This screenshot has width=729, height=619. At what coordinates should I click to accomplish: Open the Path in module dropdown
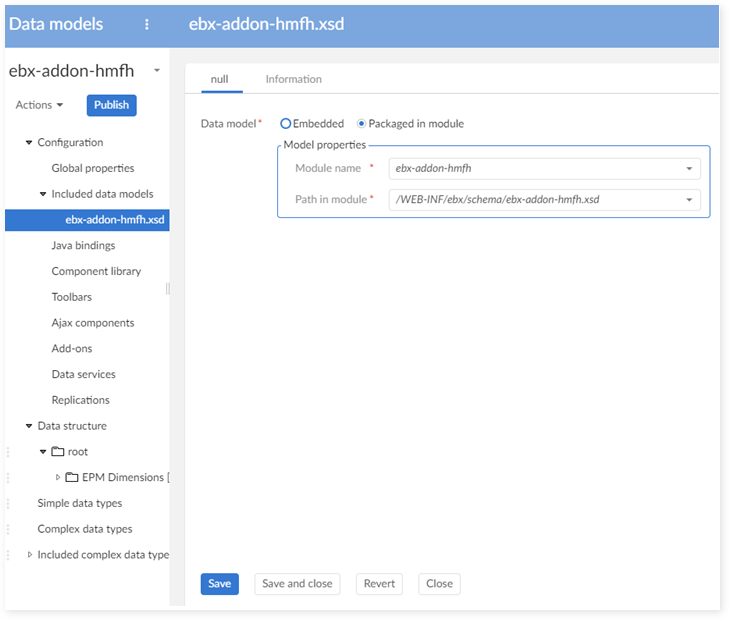click(689, 200)
